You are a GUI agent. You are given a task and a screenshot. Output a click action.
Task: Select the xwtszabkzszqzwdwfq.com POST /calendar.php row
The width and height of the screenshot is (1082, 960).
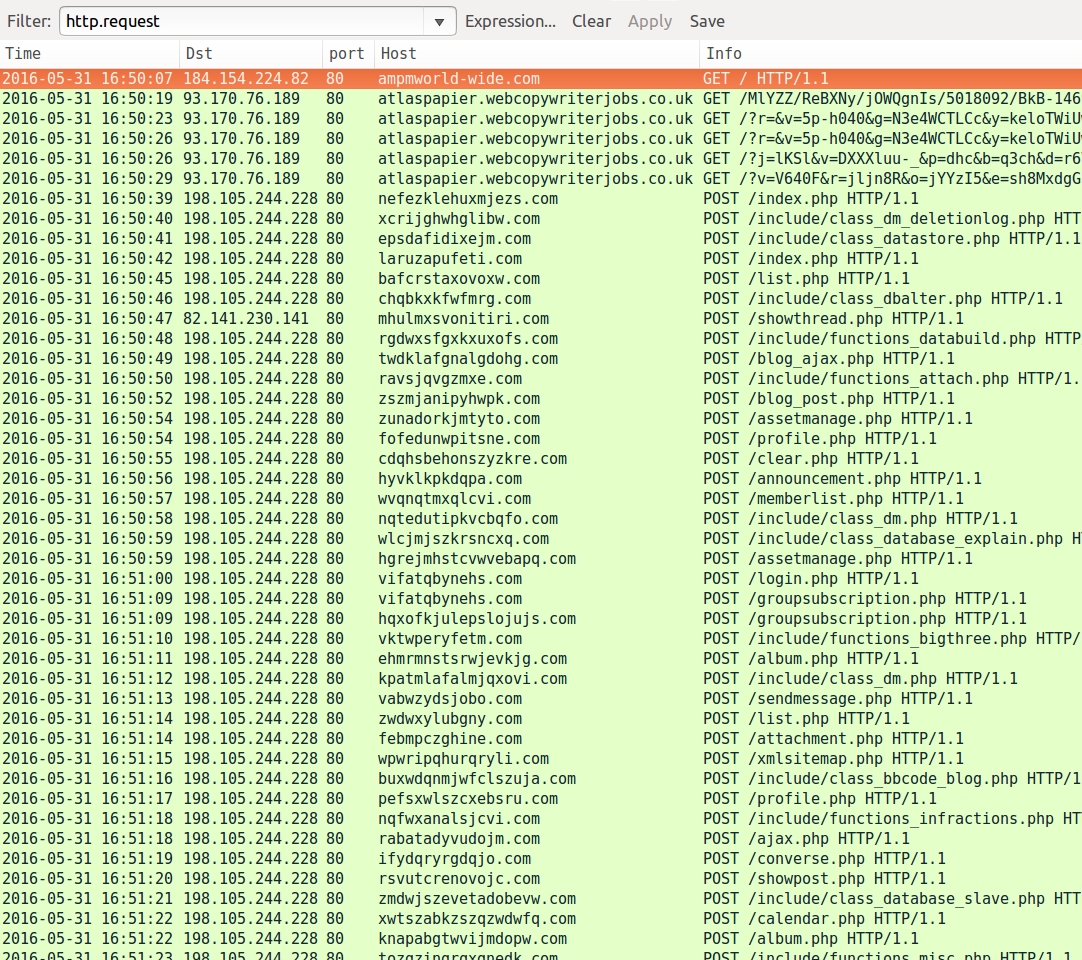coord(476,918)
